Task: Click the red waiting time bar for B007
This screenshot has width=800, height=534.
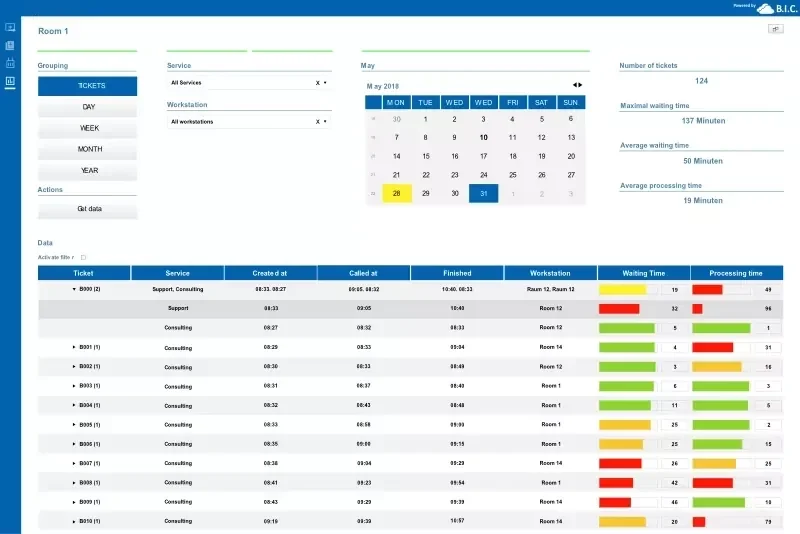Action: click(x=617, y=464)
